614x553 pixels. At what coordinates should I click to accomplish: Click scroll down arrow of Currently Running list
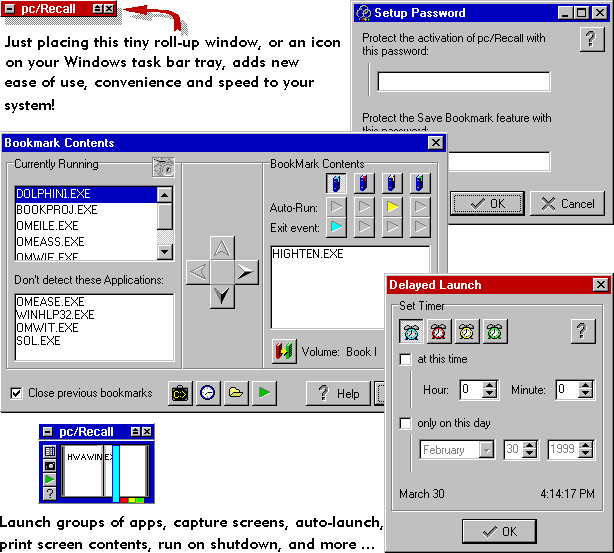[165, 252]
